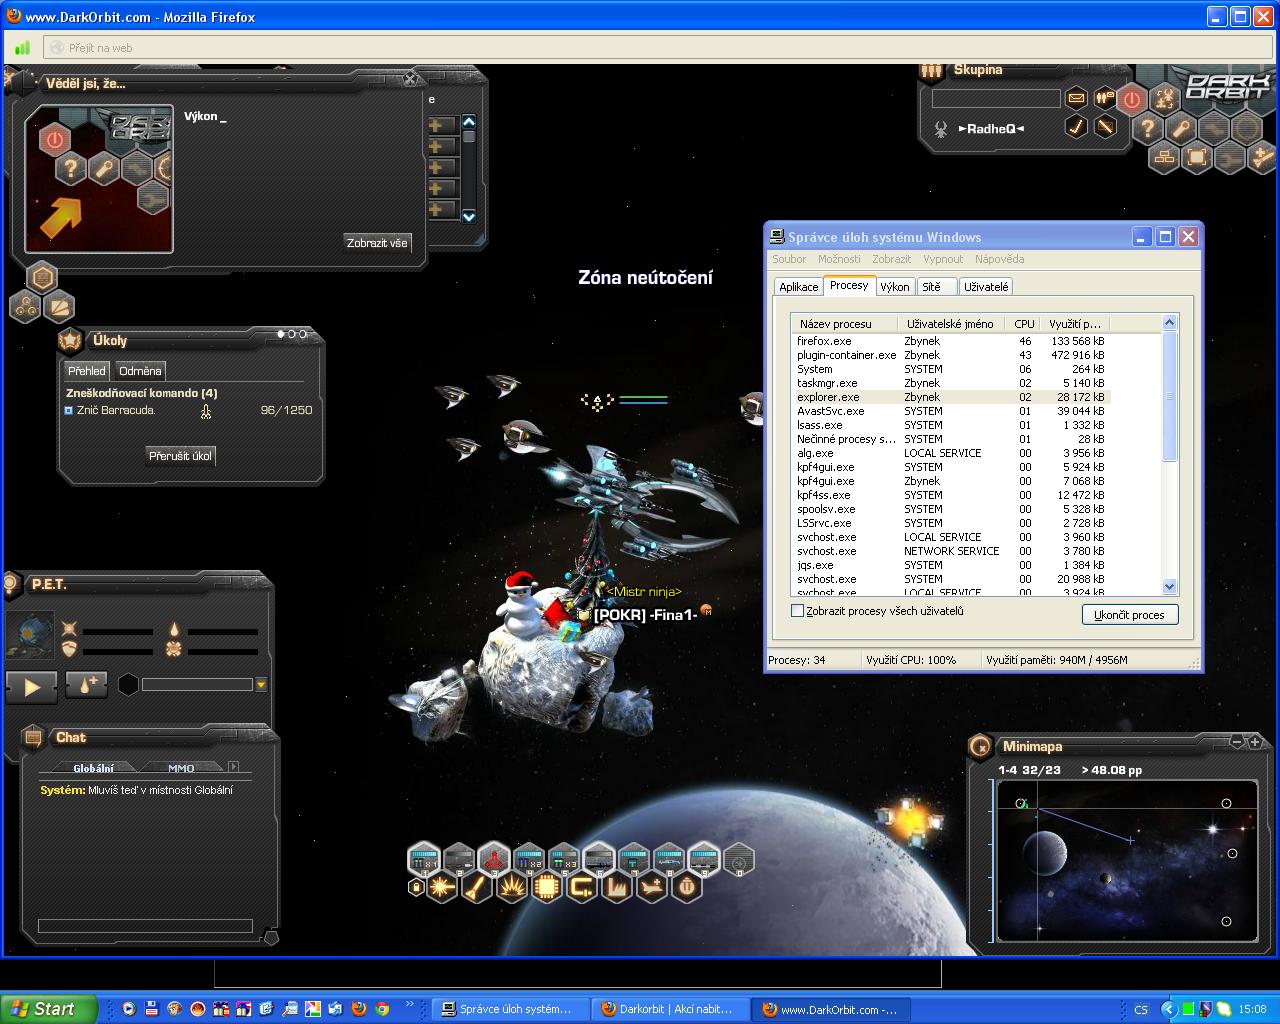Viewport: 1280px width, 1024px height.
Task: Activate quickbar slot 3 red formation
Action: click(494, 858)
